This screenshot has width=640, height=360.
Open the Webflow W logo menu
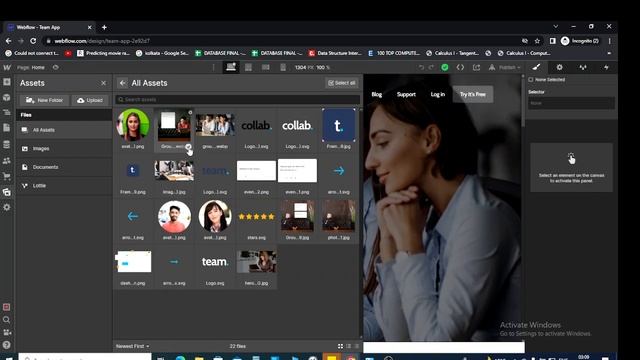[x=7, y=67]
